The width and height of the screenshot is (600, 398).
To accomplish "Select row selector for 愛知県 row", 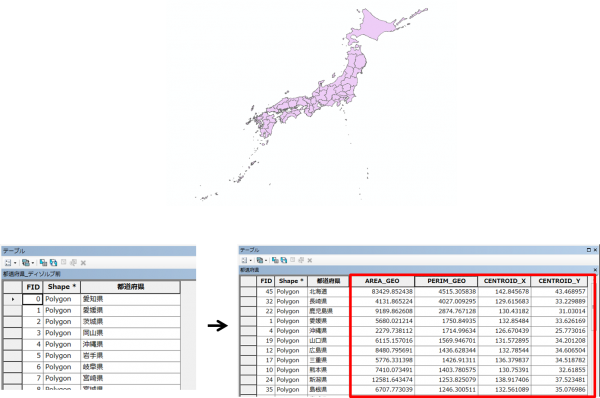I will click(x=13, y=299).
